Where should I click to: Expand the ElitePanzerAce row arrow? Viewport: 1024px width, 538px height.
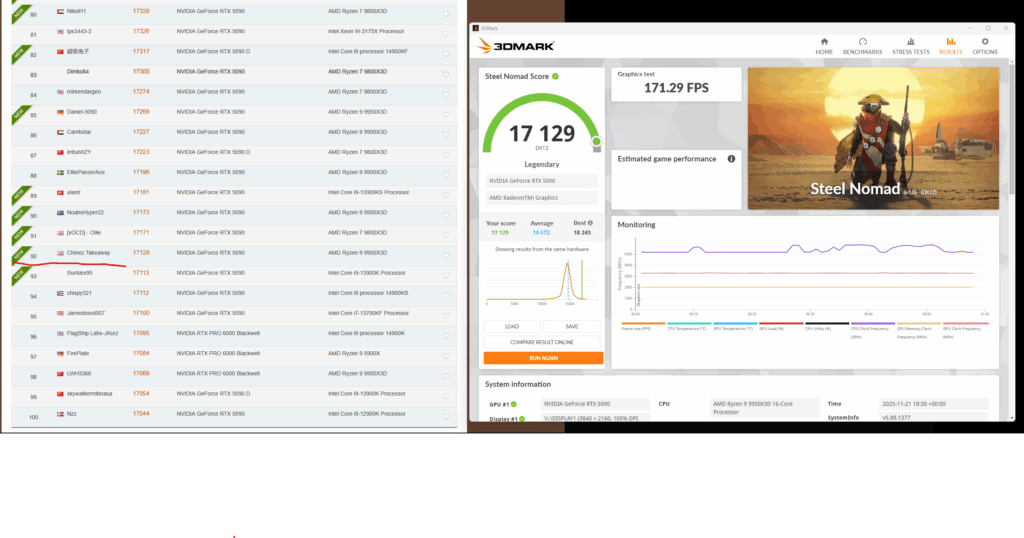point(446,175)
